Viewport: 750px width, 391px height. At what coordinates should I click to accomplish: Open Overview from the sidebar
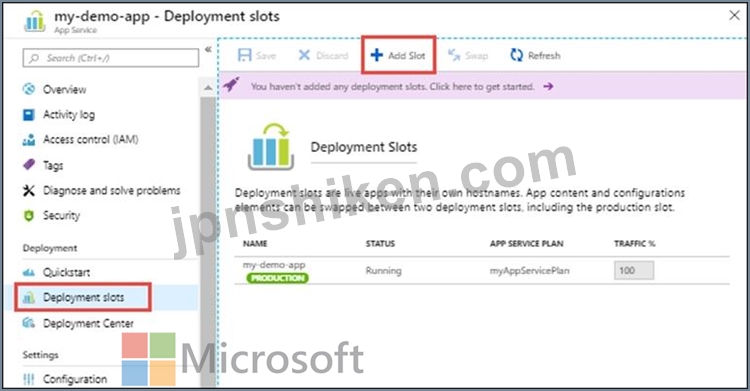tap(55, 89)
